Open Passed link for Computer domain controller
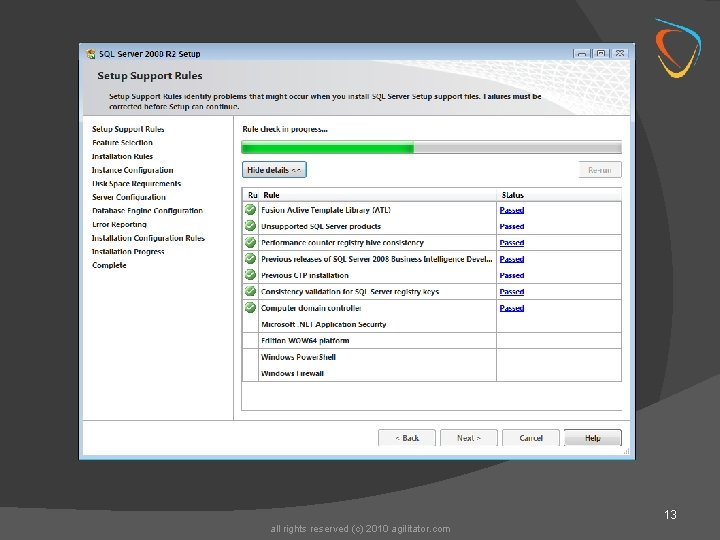Image resolution: width=720 pixels, height=540 pixels. point(512,308)
